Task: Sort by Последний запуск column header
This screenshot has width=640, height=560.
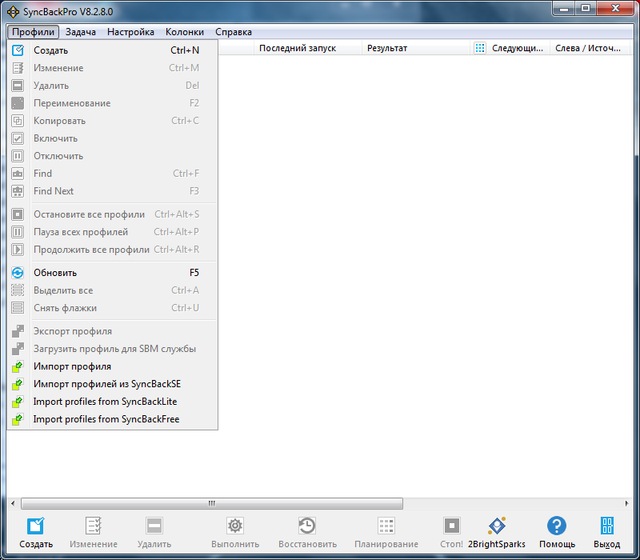Action: (297, 48)
